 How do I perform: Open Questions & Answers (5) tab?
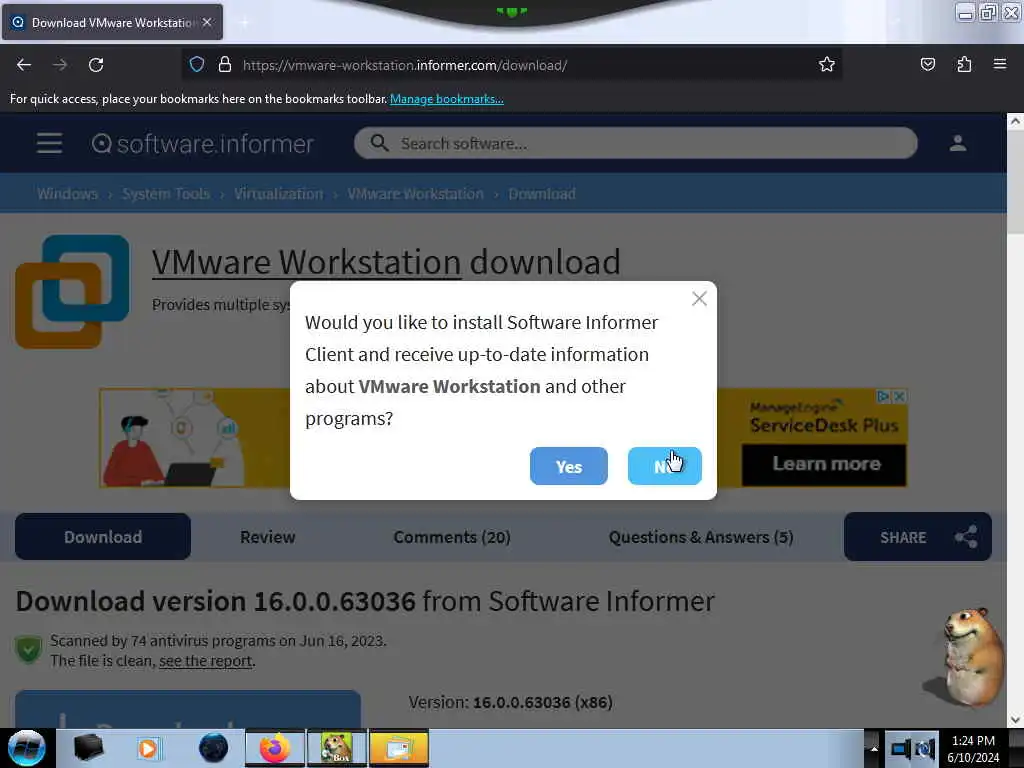(701, 537)
